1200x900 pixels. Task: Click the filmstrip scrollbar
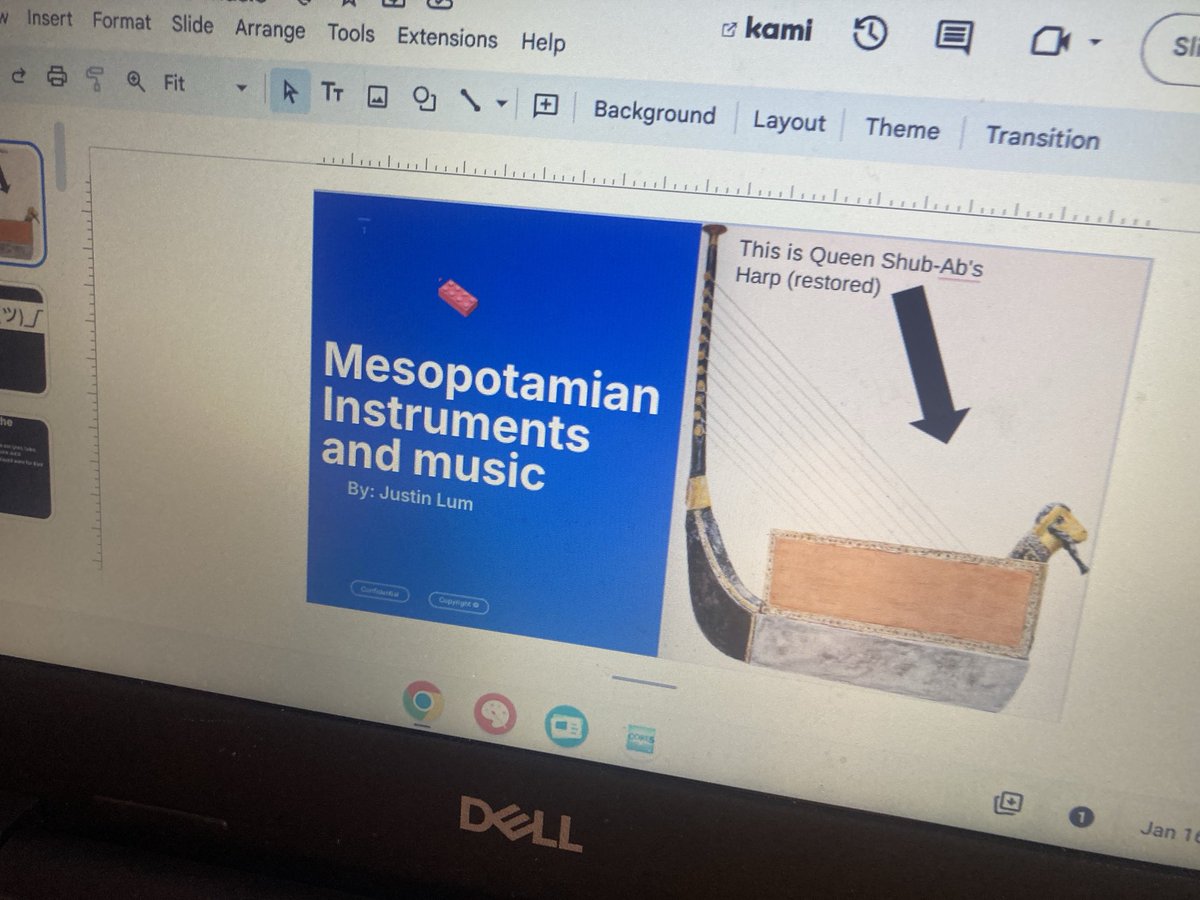(60, 155)
